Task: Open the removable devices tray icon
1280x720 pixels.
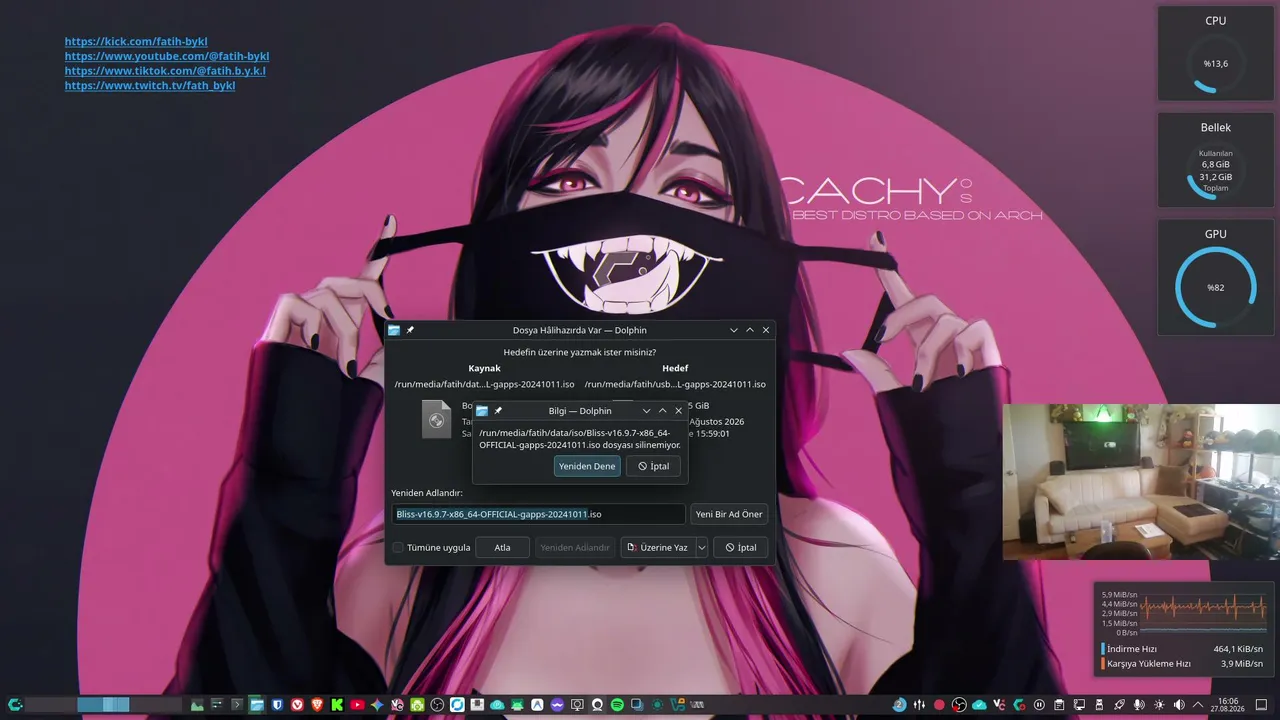Action: click(1099, 705)
